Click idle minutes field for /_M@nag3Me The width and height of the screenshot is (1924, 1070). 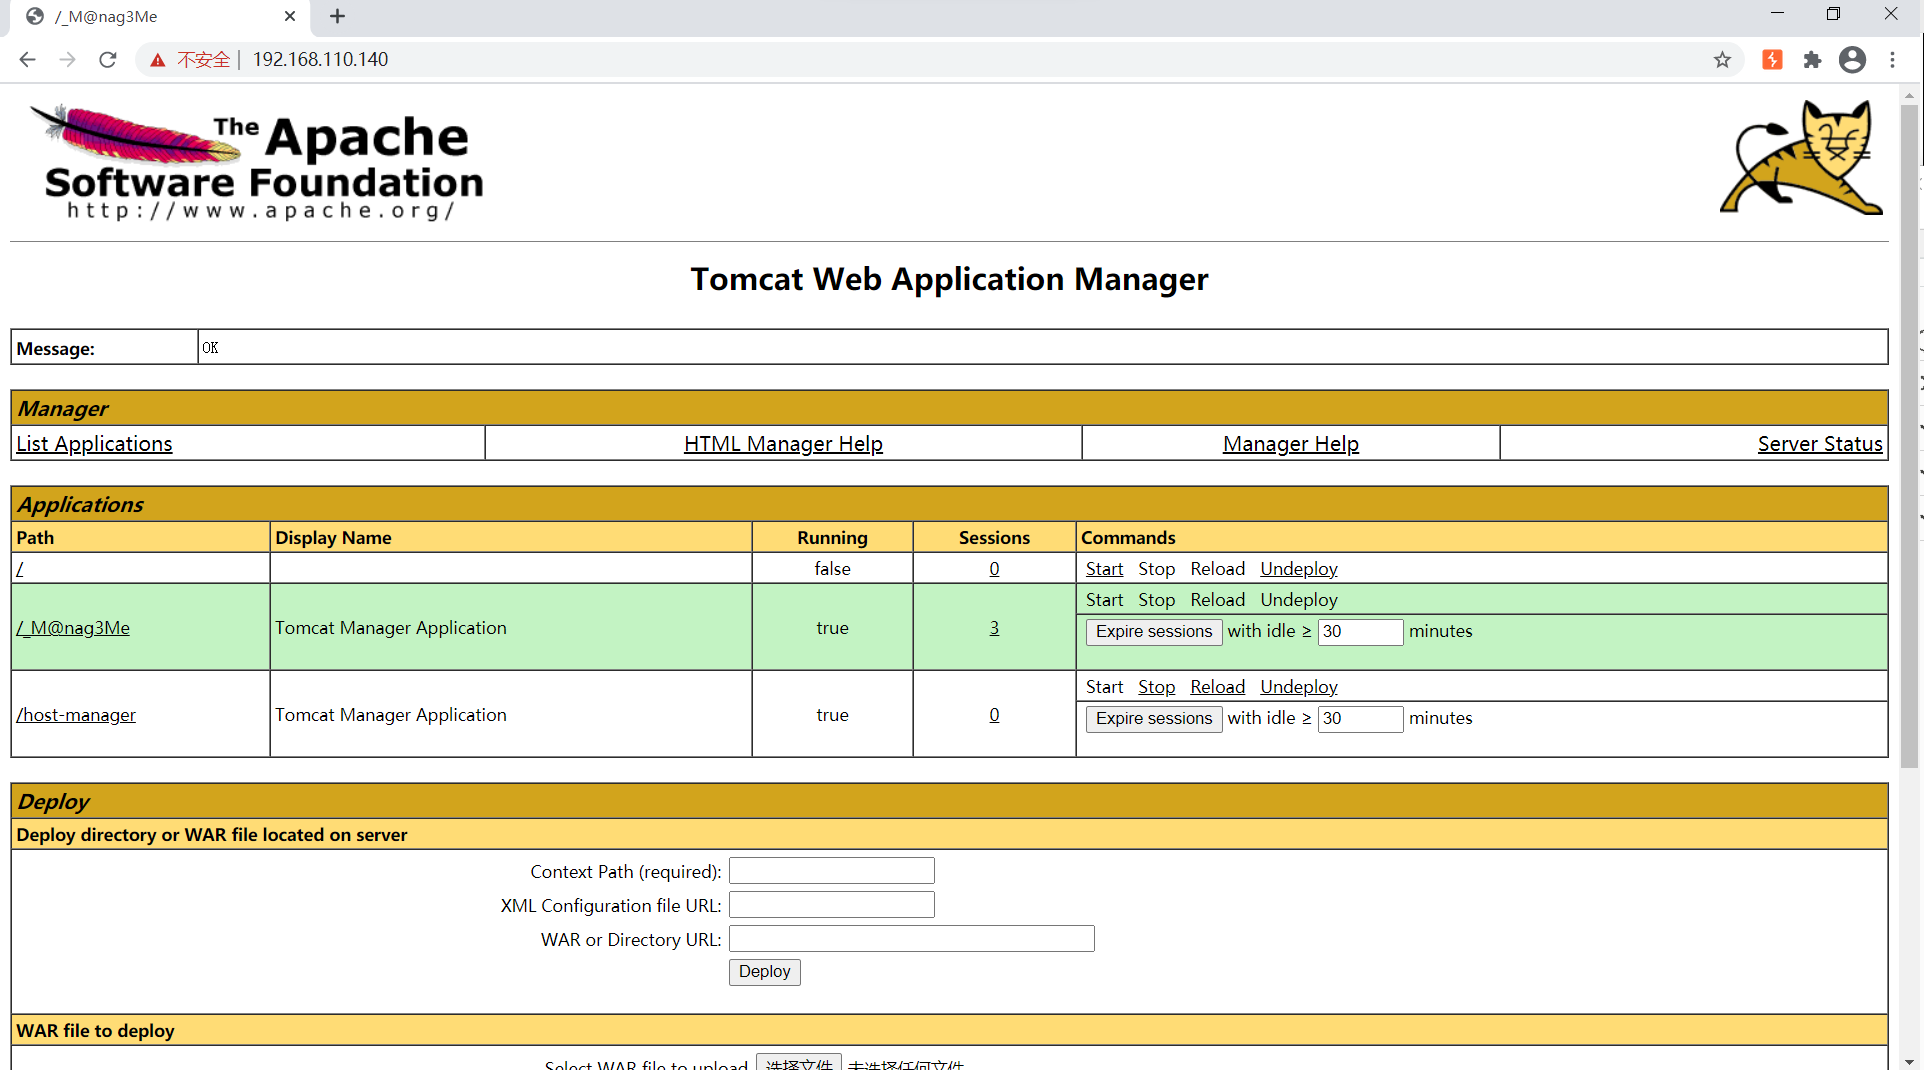coord(1360,632)
